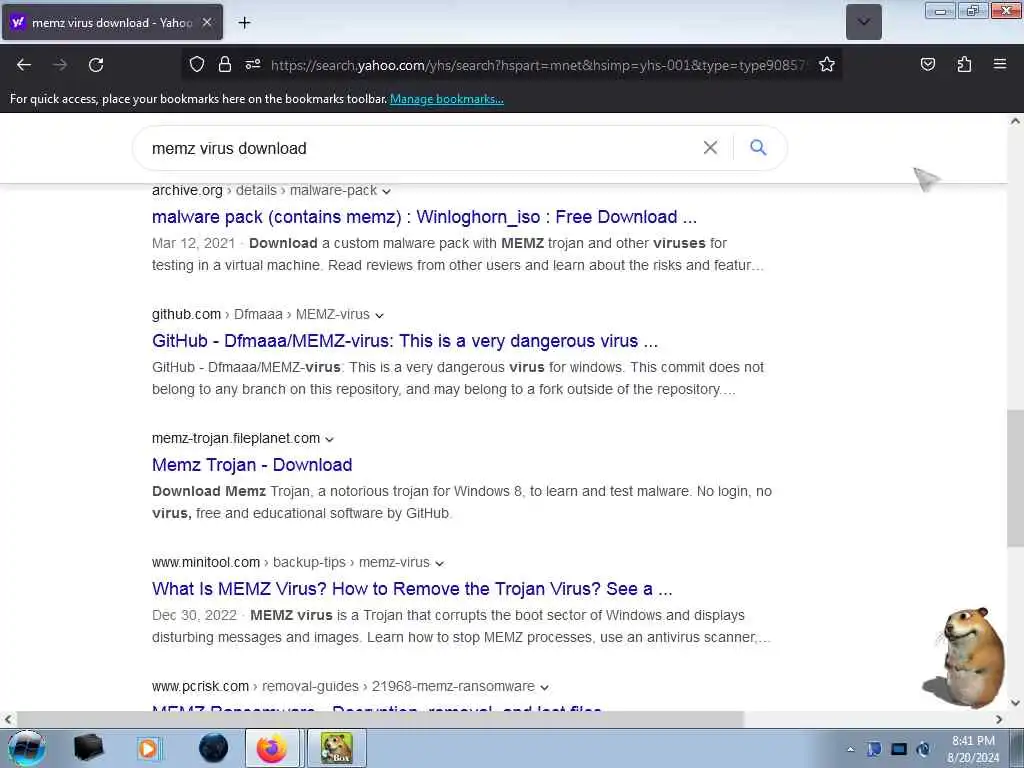Open the Save to Pocket icon
Viewport: 1024px width, 768px height.
928,65
